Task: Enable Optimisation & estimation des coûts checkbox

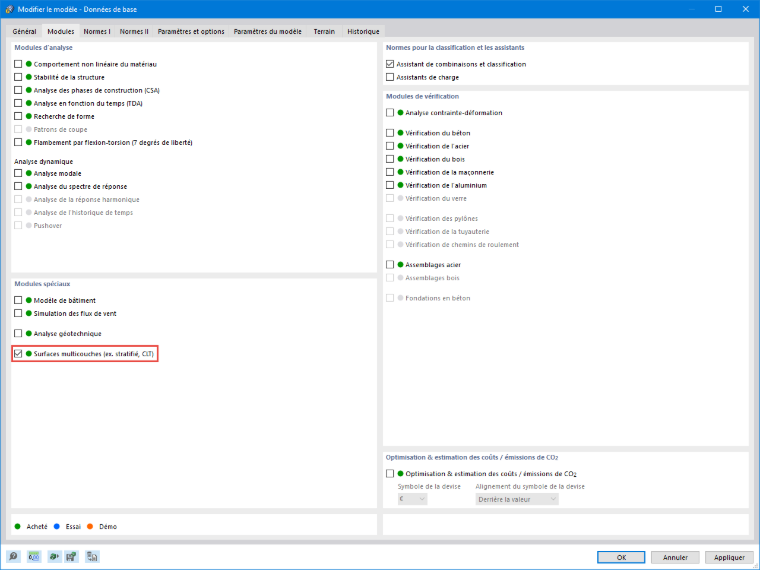Action: [390, 474]
